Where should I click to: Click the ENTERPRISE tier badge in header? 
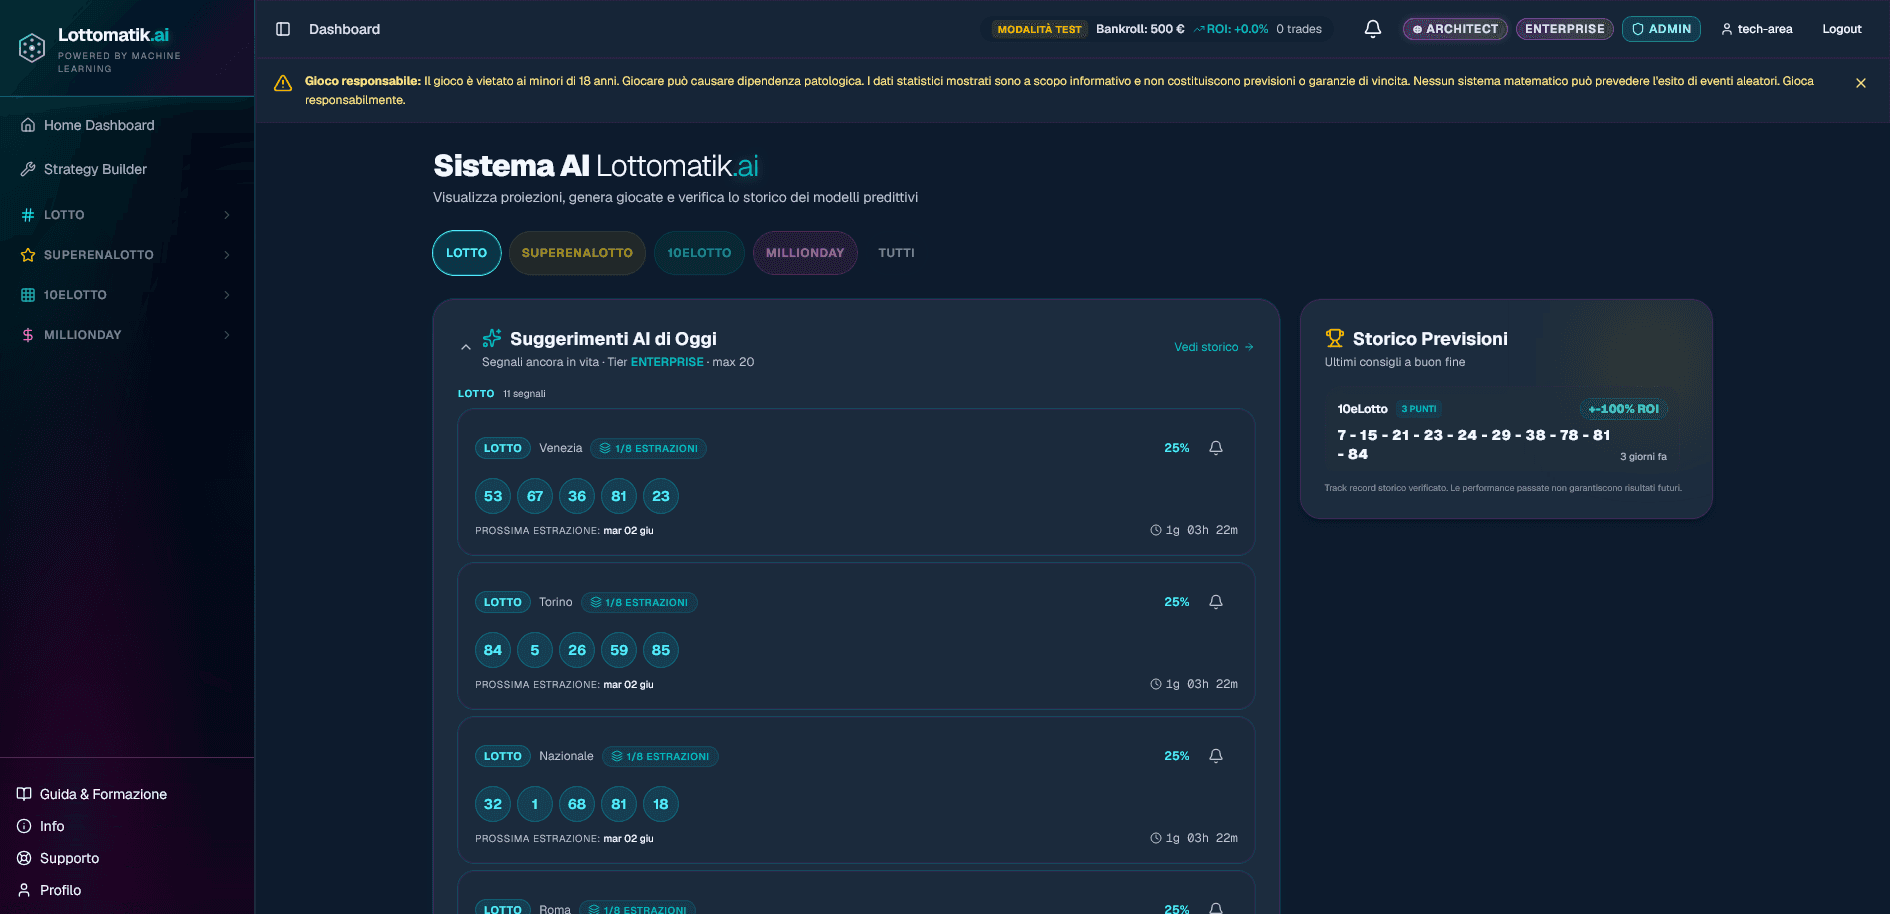point(1565,29)
